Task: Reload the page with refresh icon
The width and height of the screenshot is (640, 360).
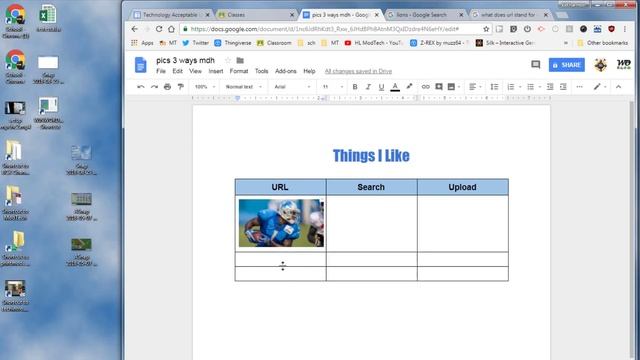Action: 159,29
